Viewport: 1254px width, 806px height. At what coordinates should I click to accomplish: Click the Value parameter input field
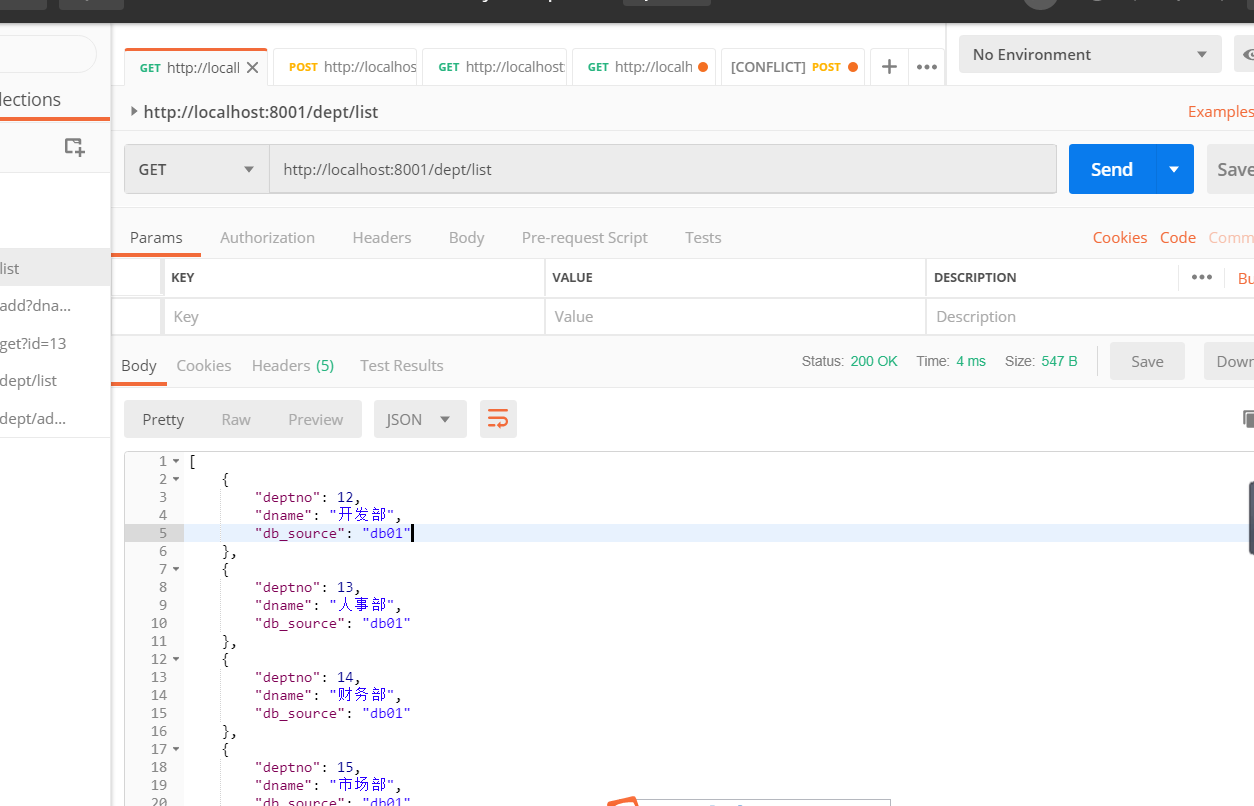click(736, 316)
